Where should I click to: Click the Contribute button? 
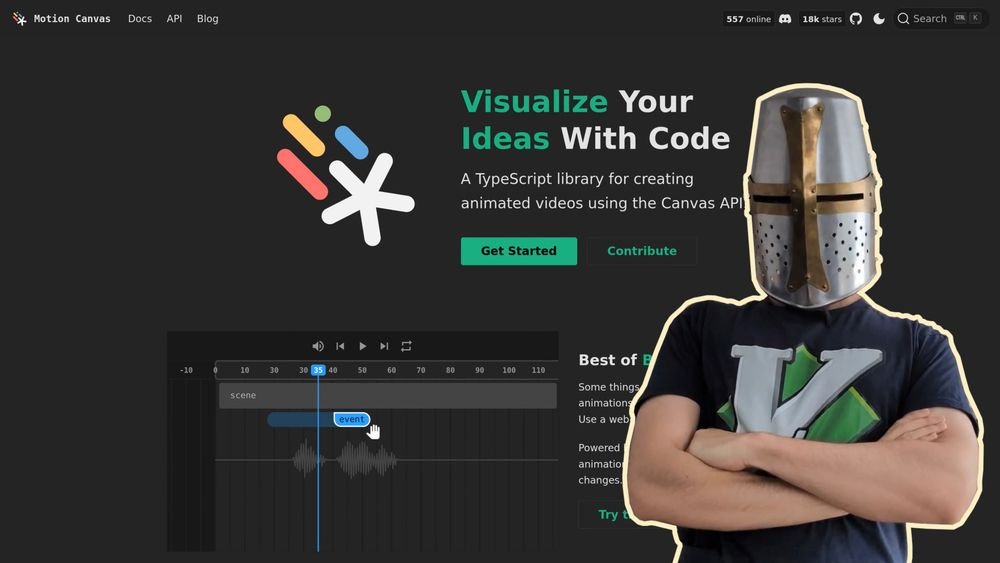(x=641, y=251)
